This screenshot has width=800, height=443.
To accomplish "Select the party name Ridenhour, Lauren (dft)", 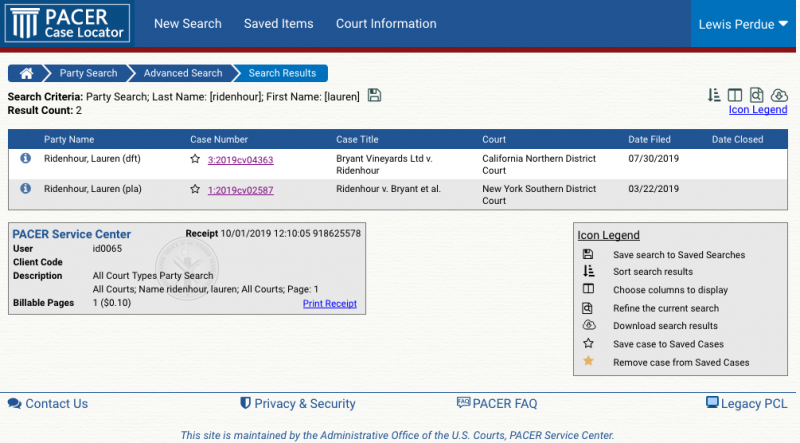I will (92, 158).
